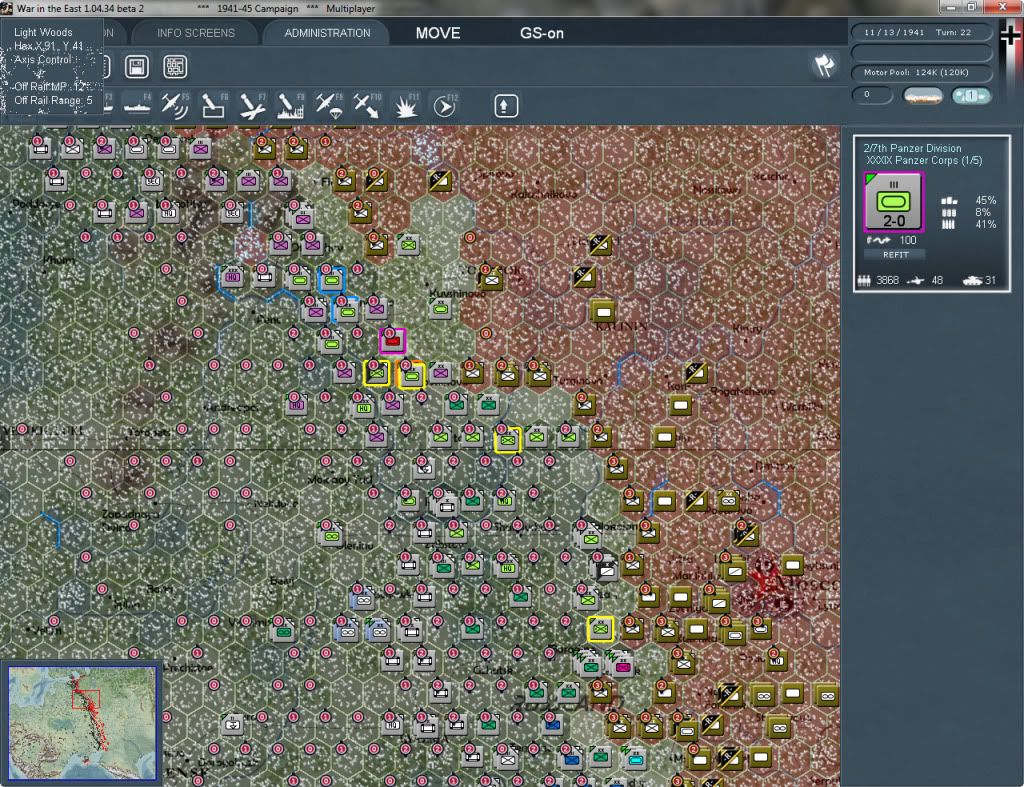Viewport: 1024px width, 787px height.
Task: Click the MOVE mode label
Action: 438,33
